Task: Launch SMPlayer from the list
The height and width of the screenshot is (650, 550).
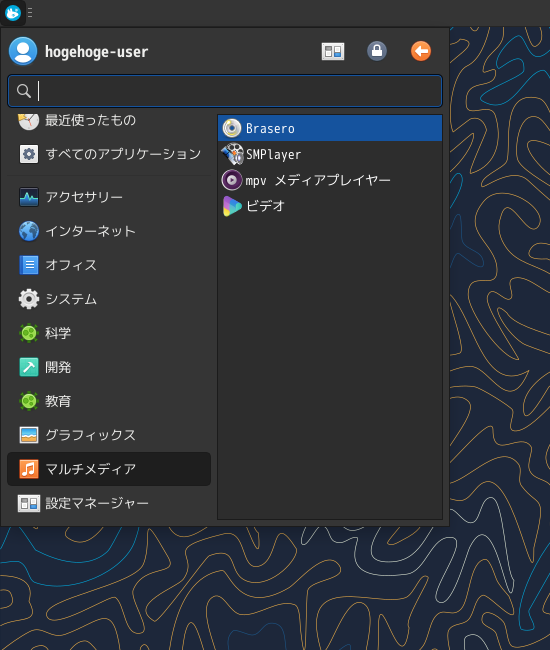Action: tap(330, 154)
